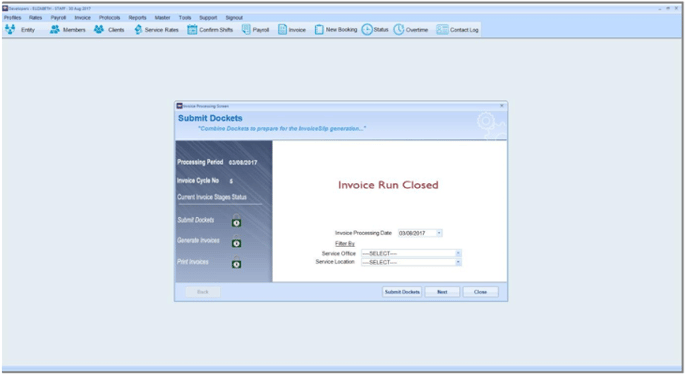Click the Next button in dialog
The height and width of the screenshot is (376, 688).
point(442,292)
